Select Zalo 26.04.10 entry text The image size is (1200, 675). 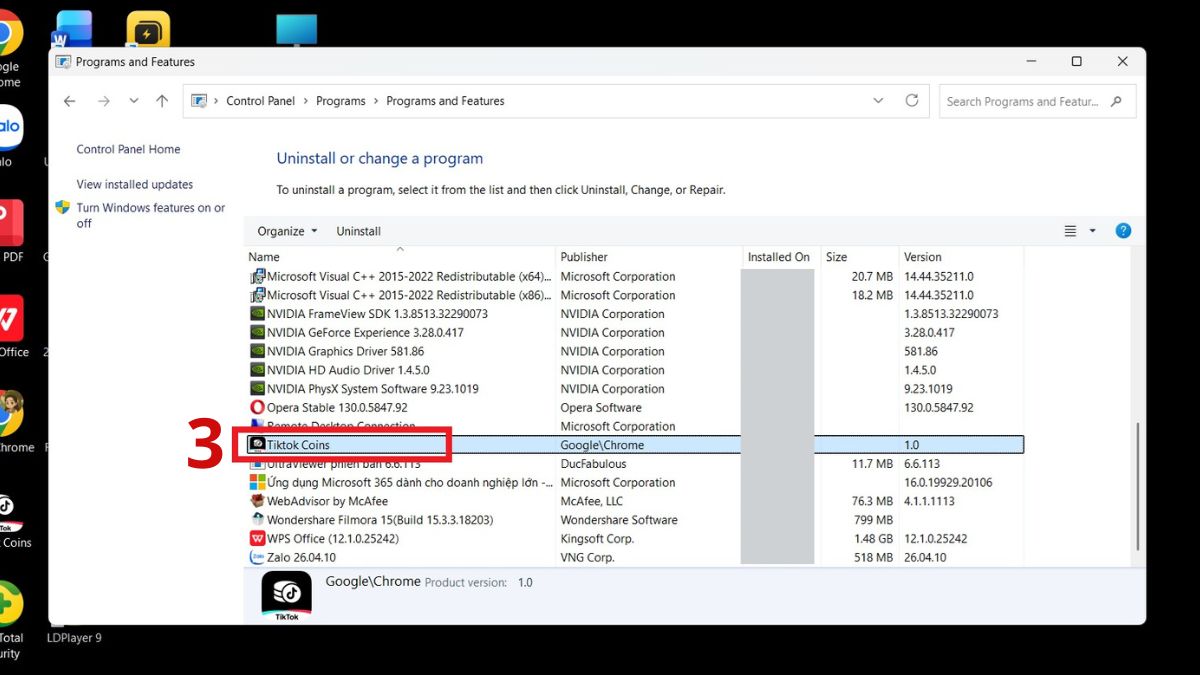pyautogui.click(x=301, y=558)
